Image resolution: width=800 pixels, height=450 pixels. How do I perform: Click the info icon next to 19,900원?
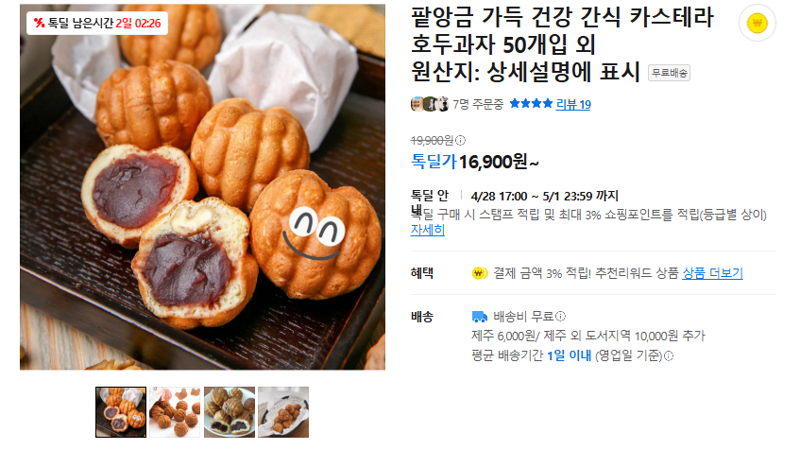[x=460, y=140]
